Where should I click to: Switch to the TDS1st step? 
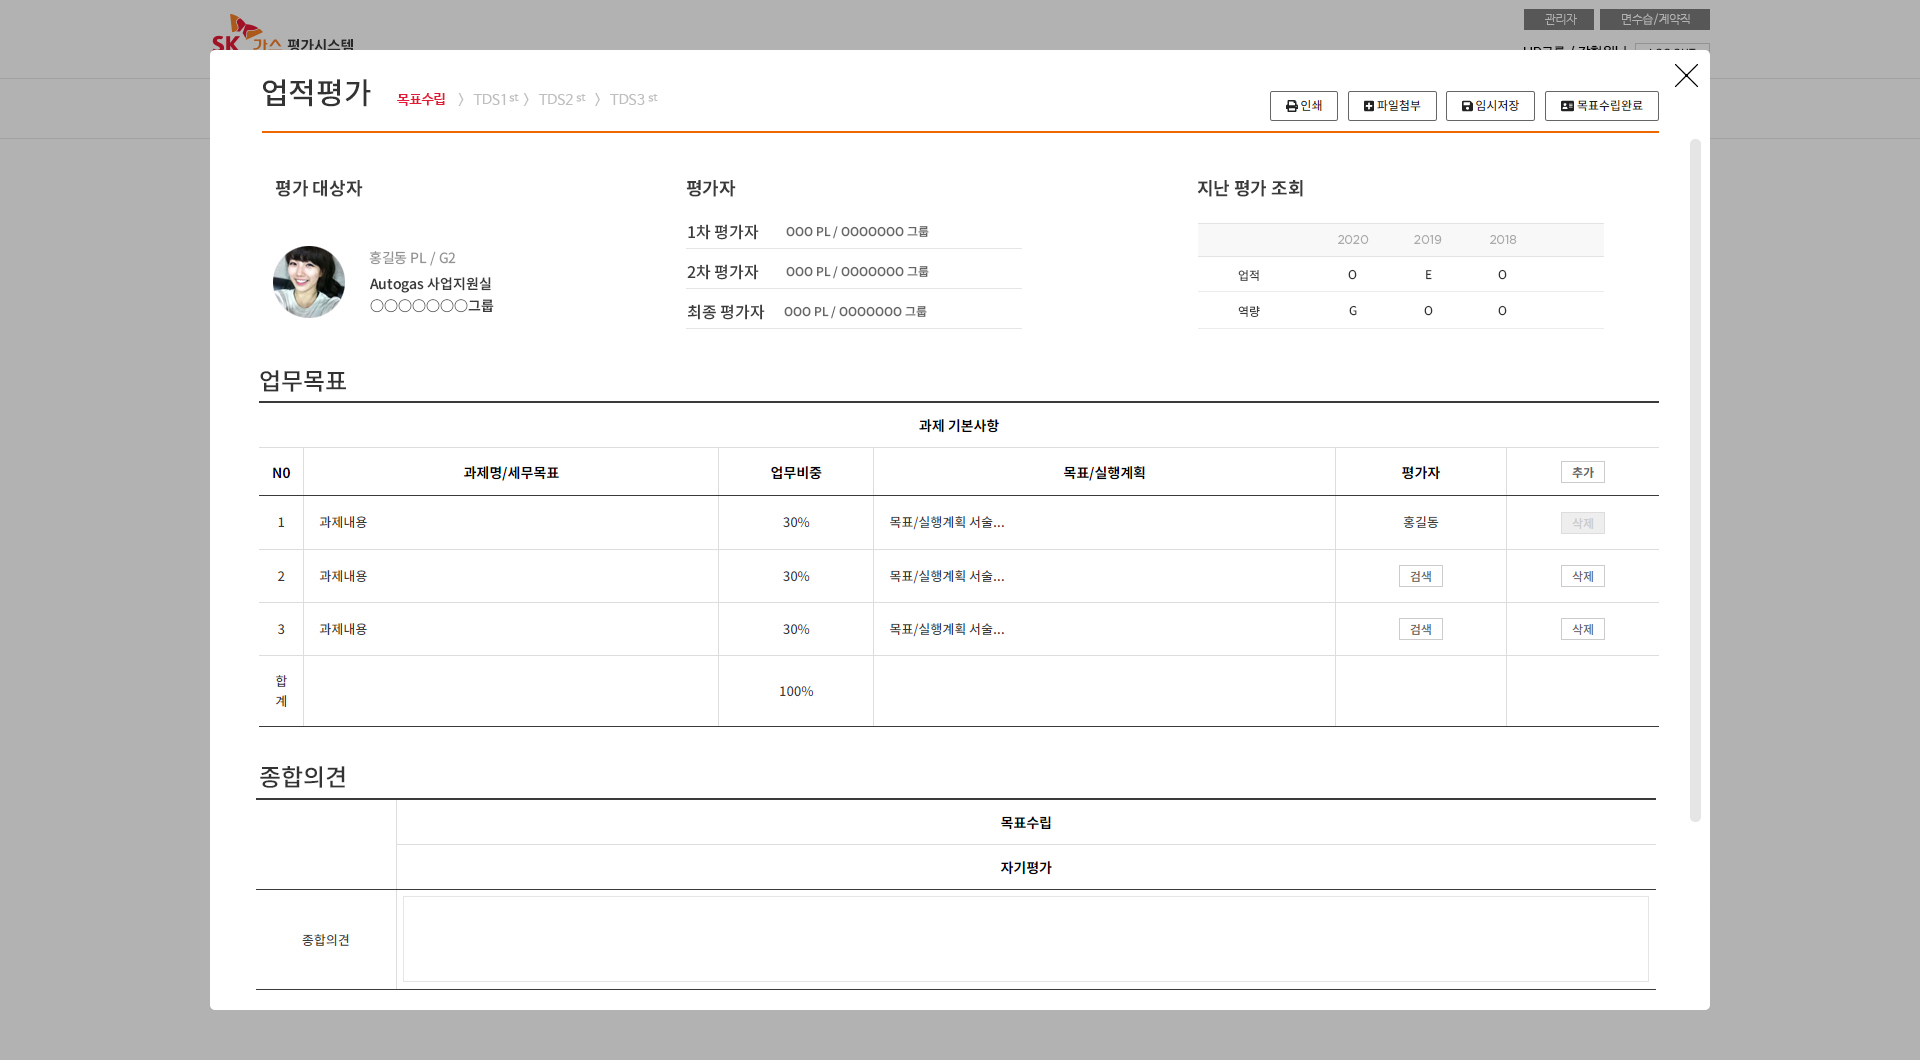pos(495,99)
